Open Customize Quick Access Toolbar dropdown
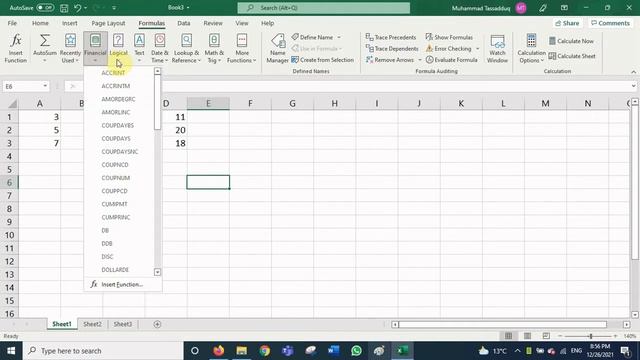The image size is (640, 360). 114,8
